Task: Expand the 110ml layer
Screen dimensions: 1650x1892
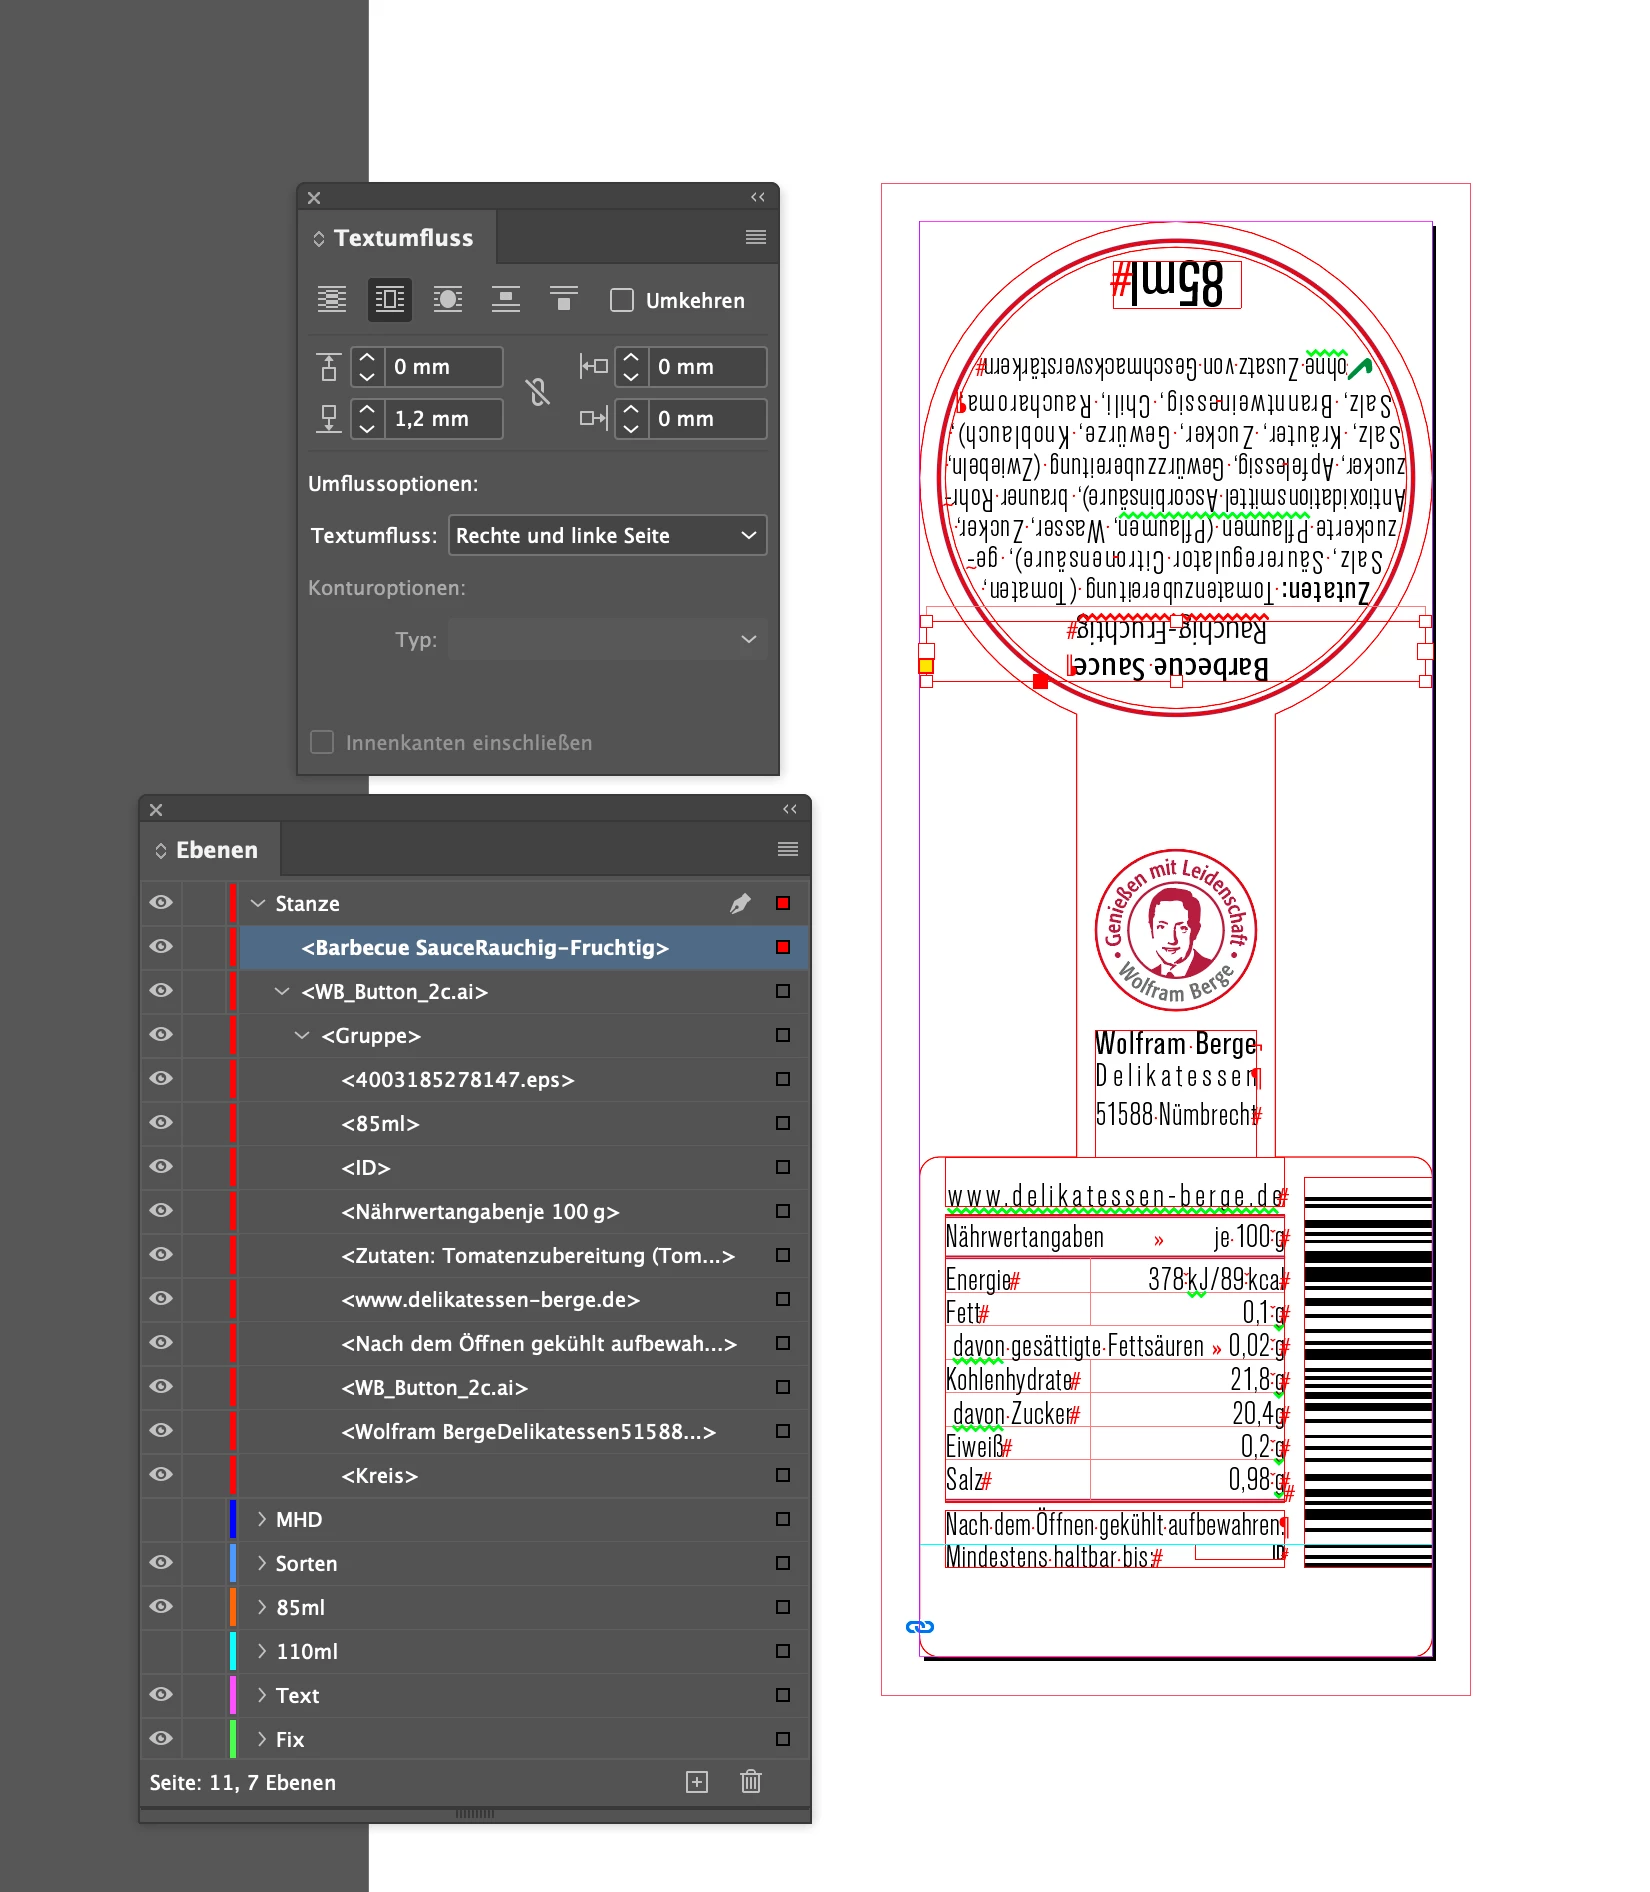Action: point(261,1651)
